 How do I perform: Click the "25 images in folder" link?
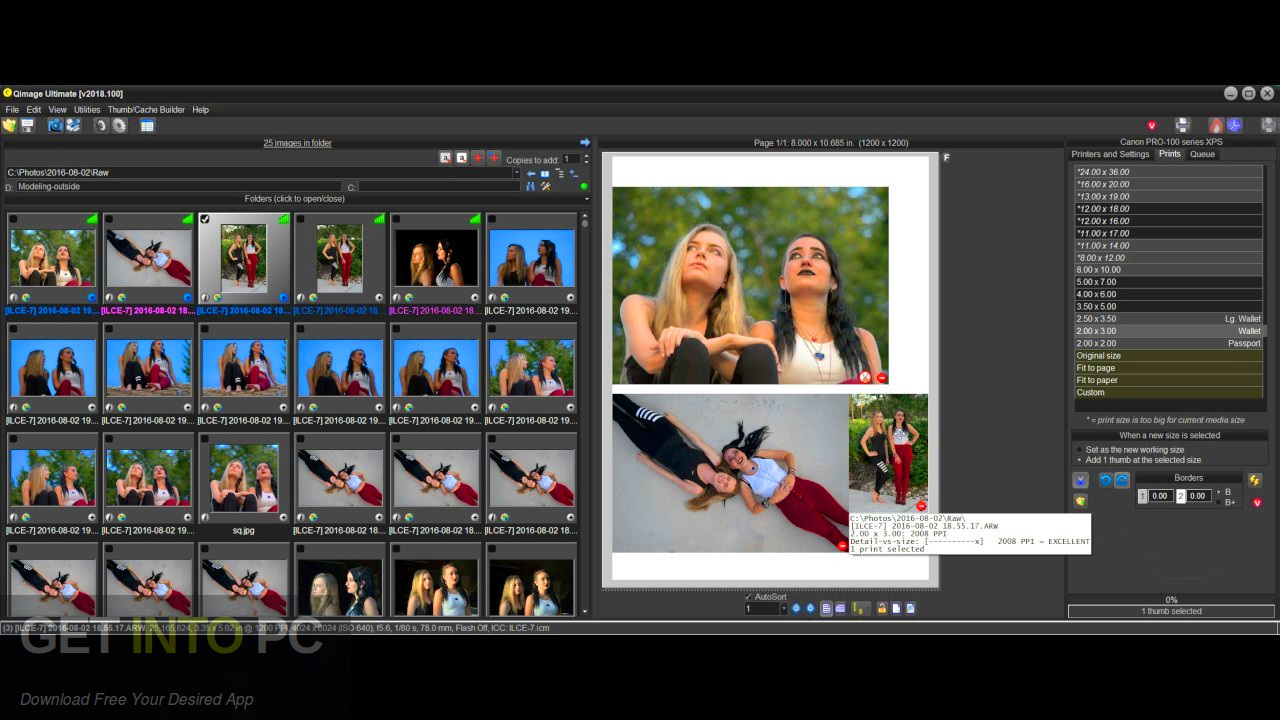[x=297, y=143]
